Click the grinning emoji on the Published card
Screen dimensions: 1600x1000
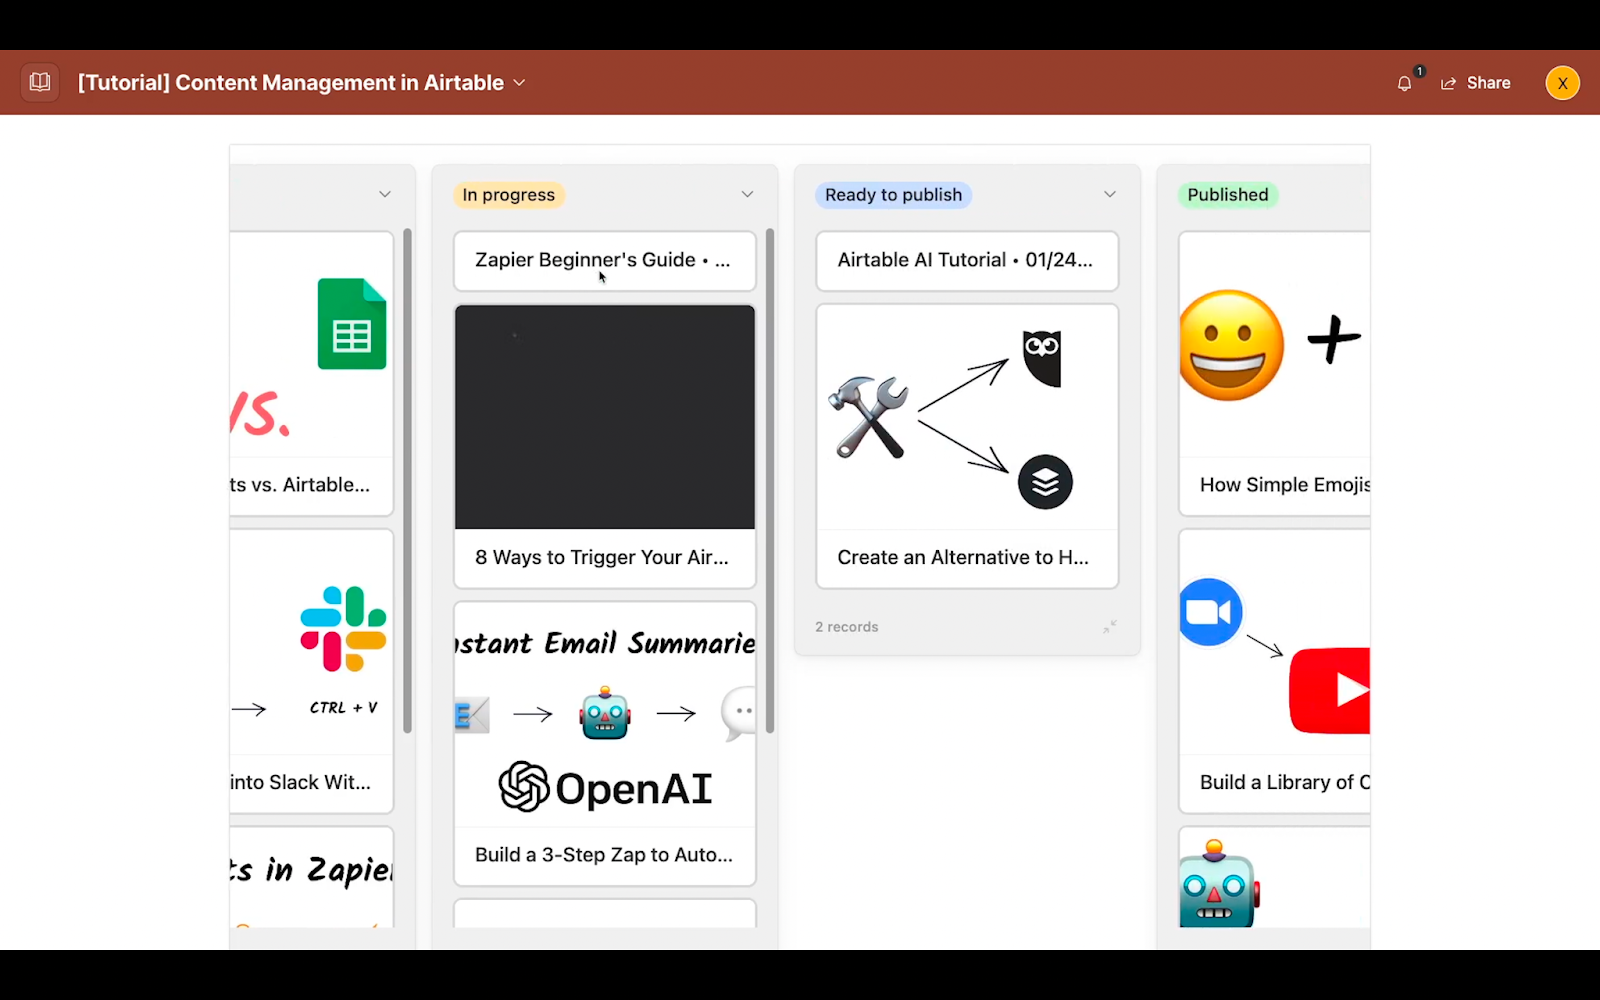(x=1231, y=345)
